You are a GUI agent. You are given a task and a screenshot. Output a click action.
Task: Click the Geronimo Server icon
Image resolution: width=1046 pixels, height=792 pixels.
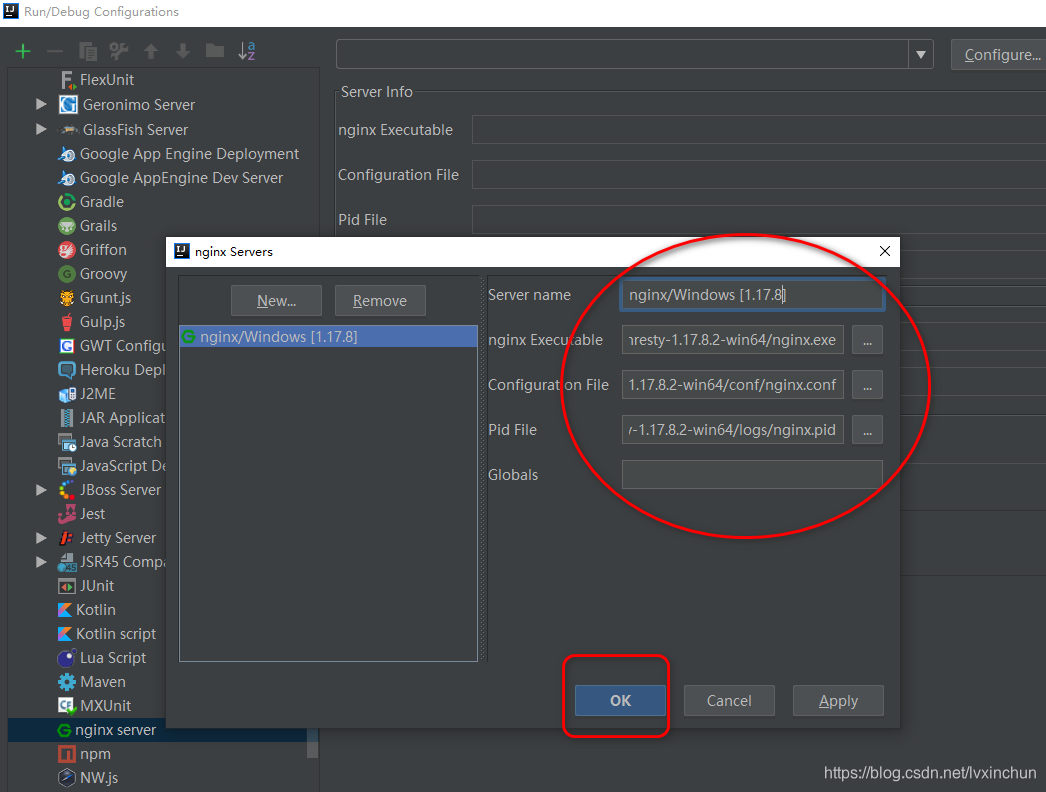68,105
